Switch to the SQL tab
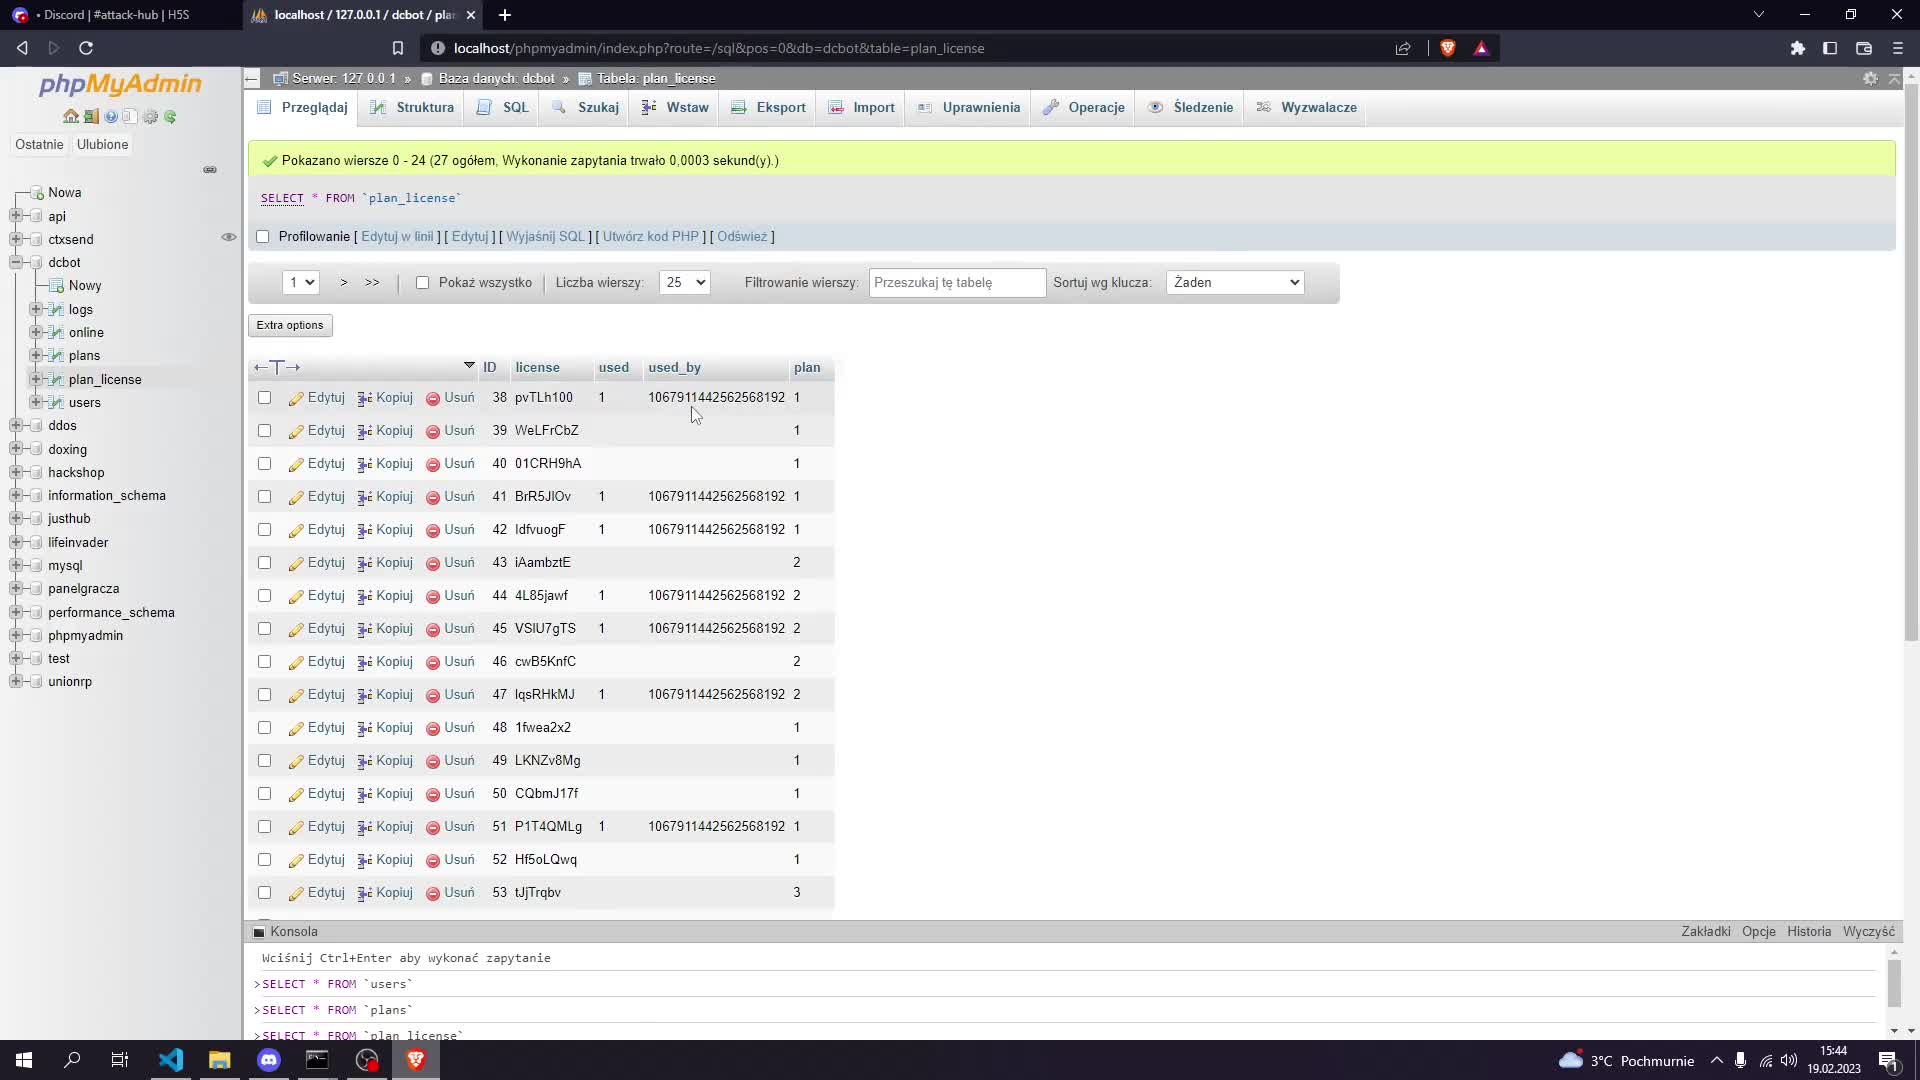This screenshot has width=1920, height=1080. coord(502,107)
